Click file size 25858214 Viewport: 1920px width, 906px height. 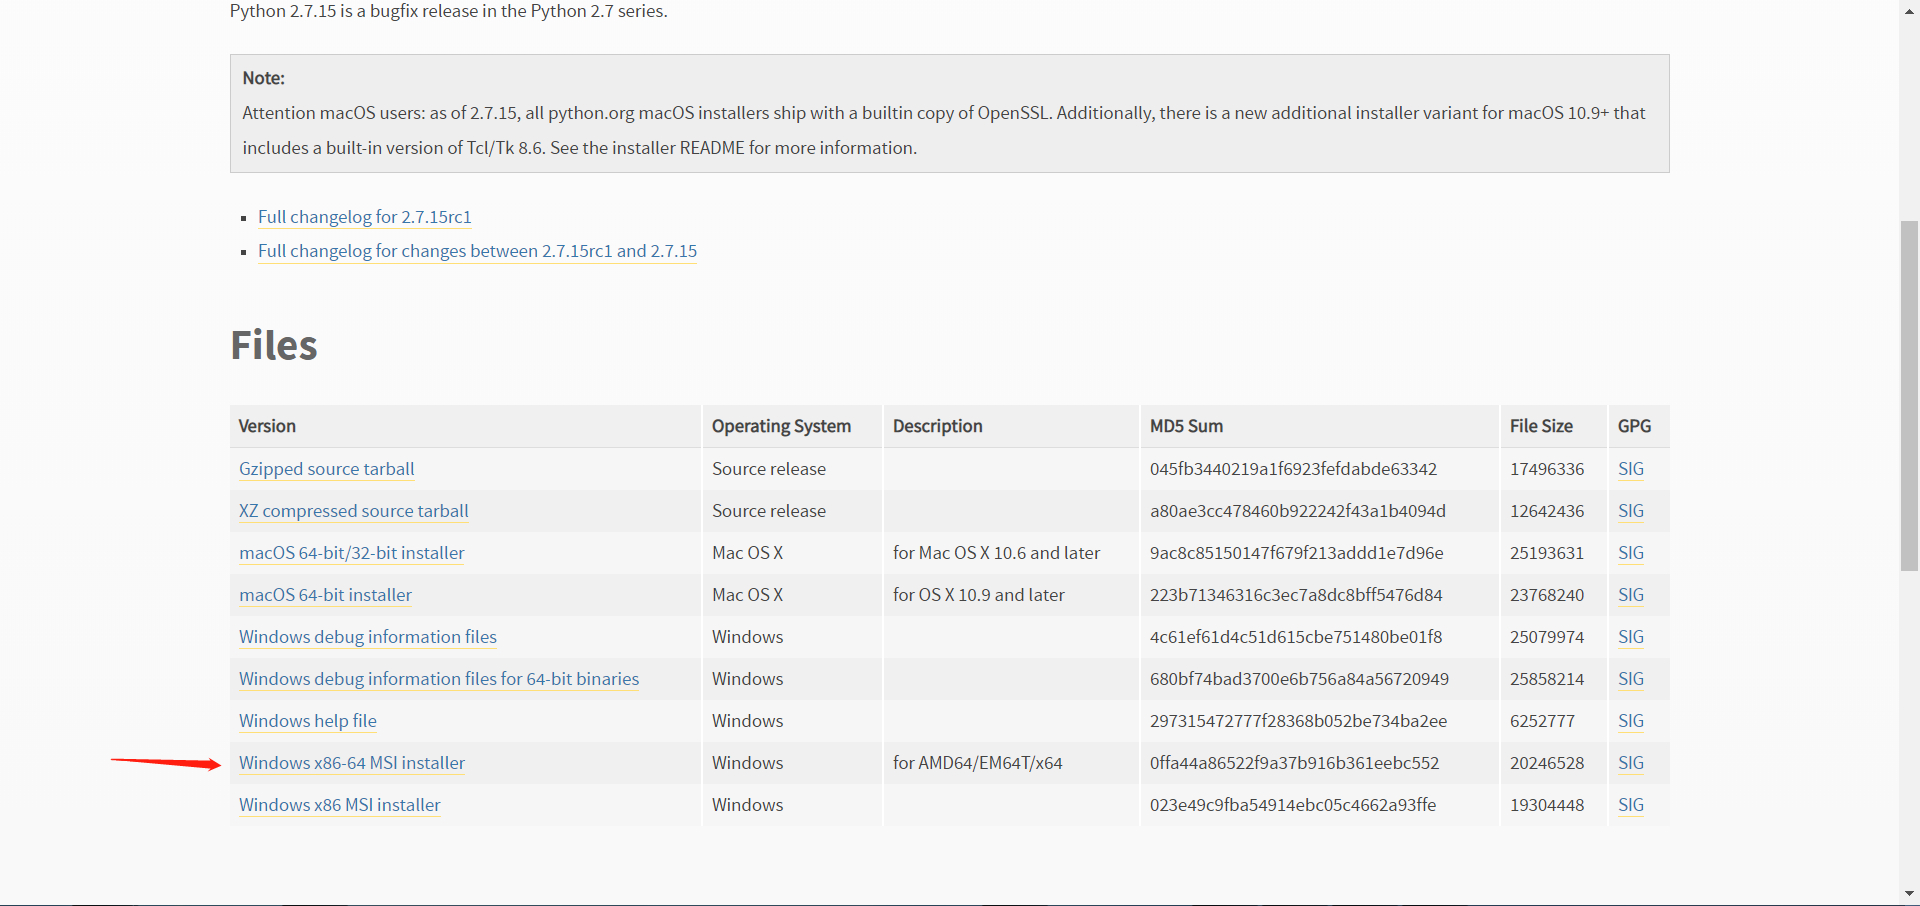pyautogui.click(x=1547, y=679)
